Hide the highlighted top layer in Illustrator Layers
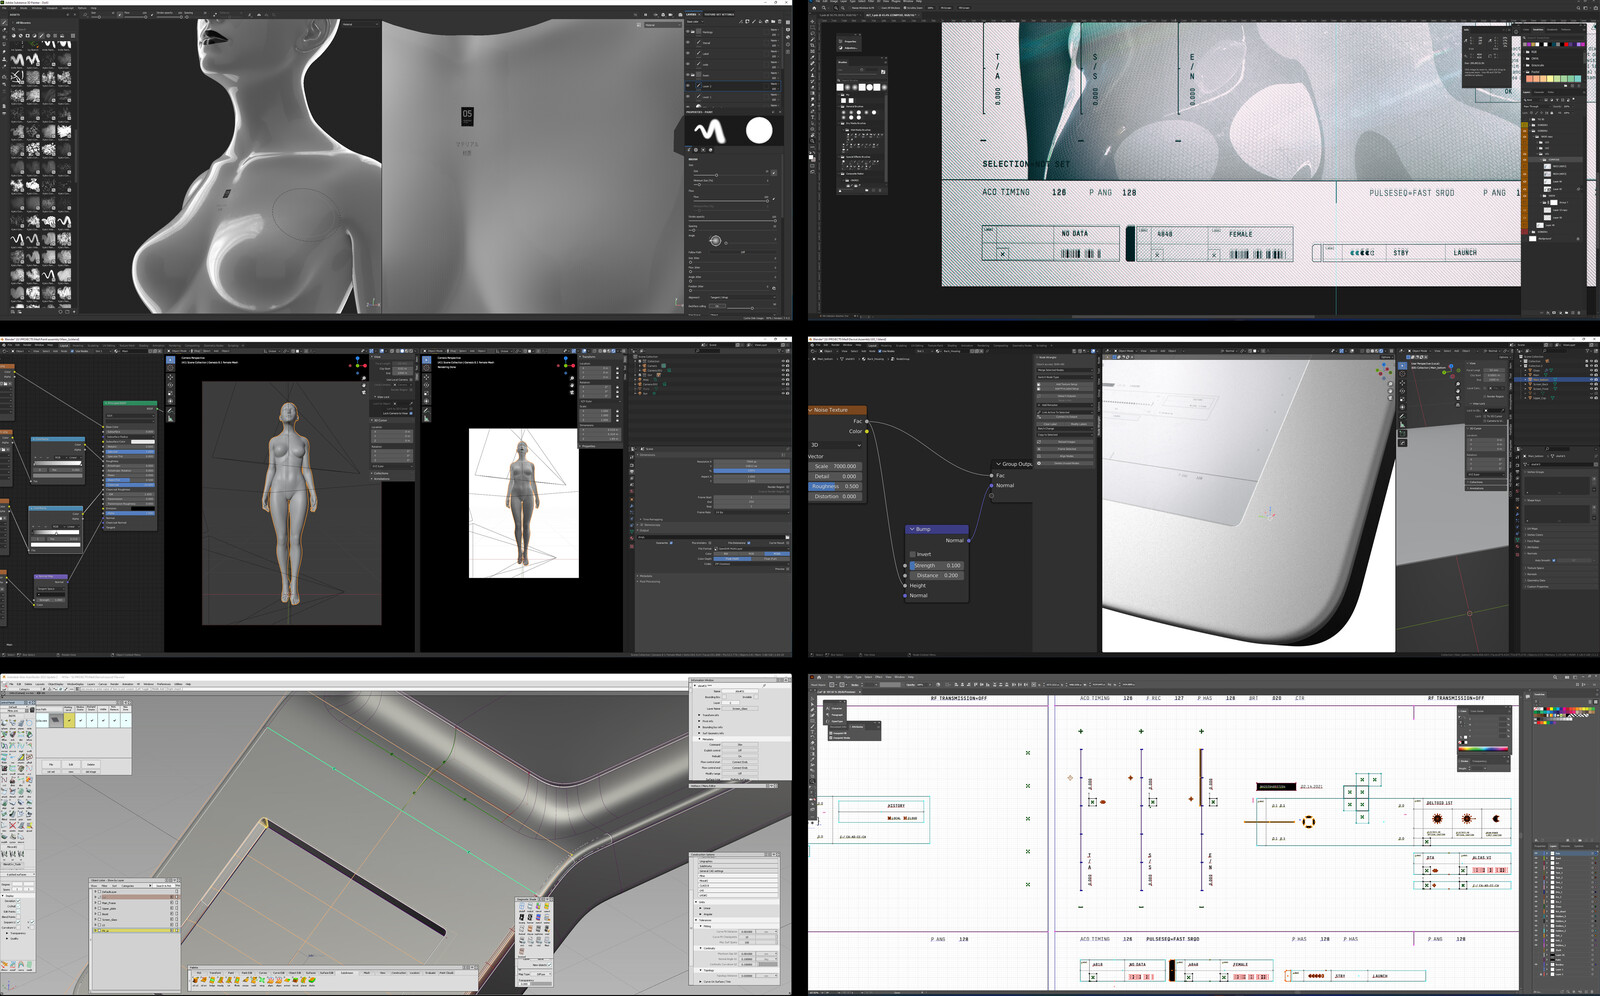1600x996 pixels. click(1536, 853)
